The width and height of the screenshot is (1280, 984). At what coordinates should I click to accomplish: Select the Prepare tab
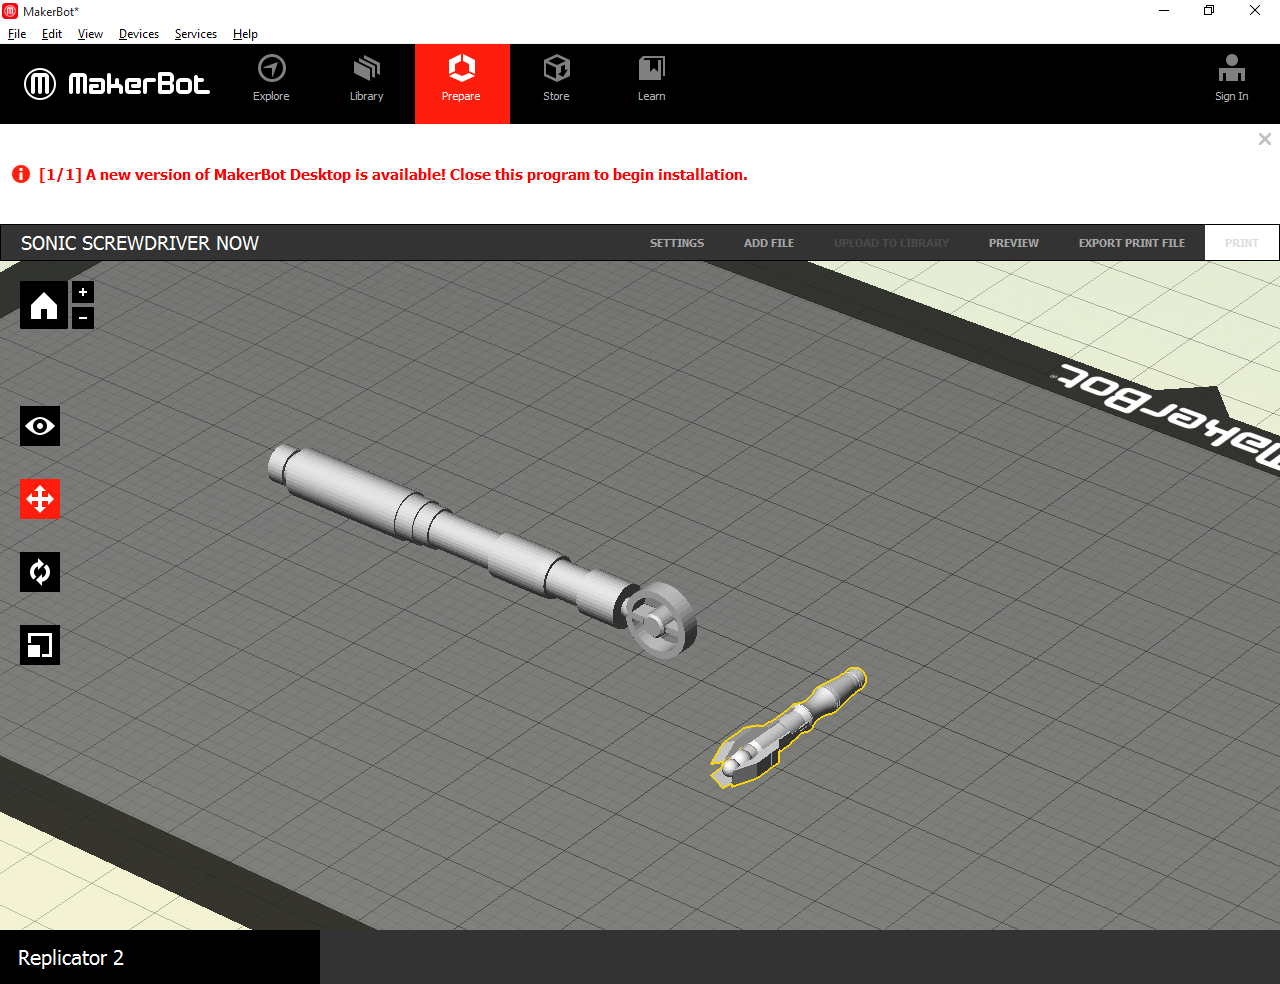462,84
